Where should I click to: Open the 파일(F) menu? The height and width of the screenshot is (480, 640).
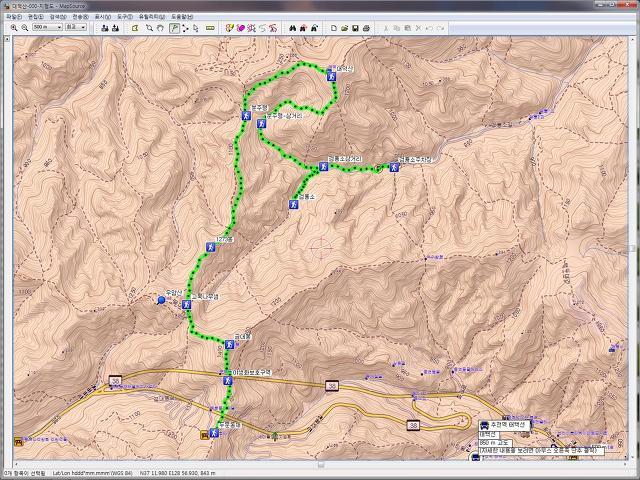pos(14,17)
